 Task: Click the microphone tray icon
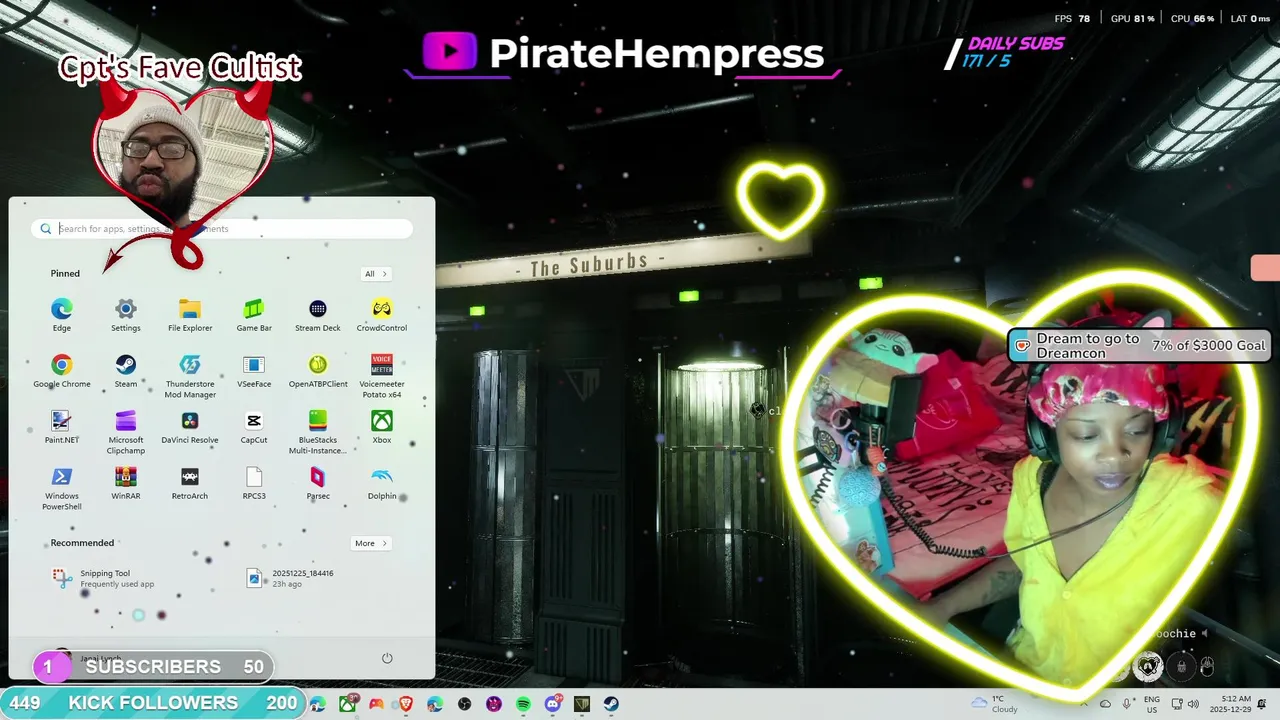point(1127,704)
